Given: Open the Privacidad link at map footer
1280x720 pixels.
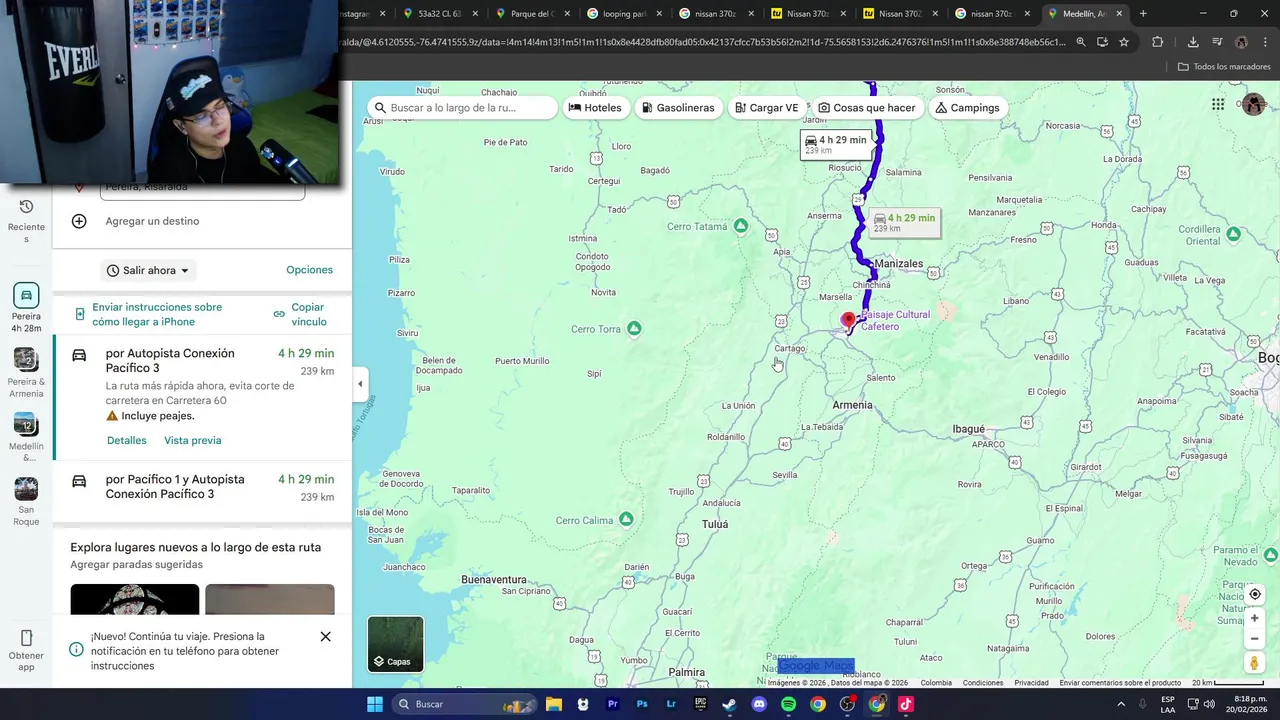Looking at the screenshot, I should 1031,683.
